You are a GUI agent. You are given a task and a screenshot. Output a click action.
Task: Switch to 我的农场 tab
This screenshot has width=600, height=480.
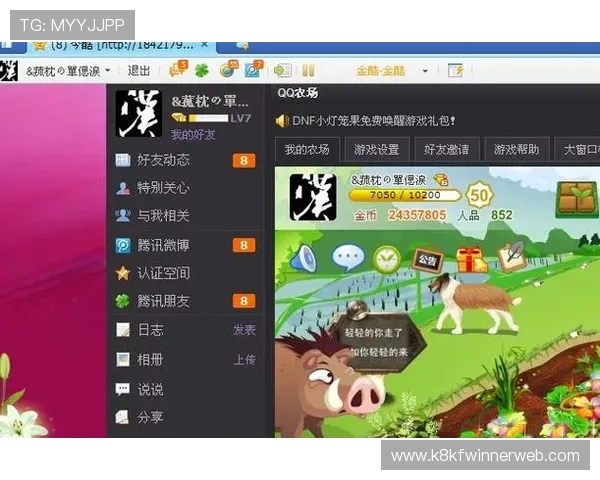307,150
